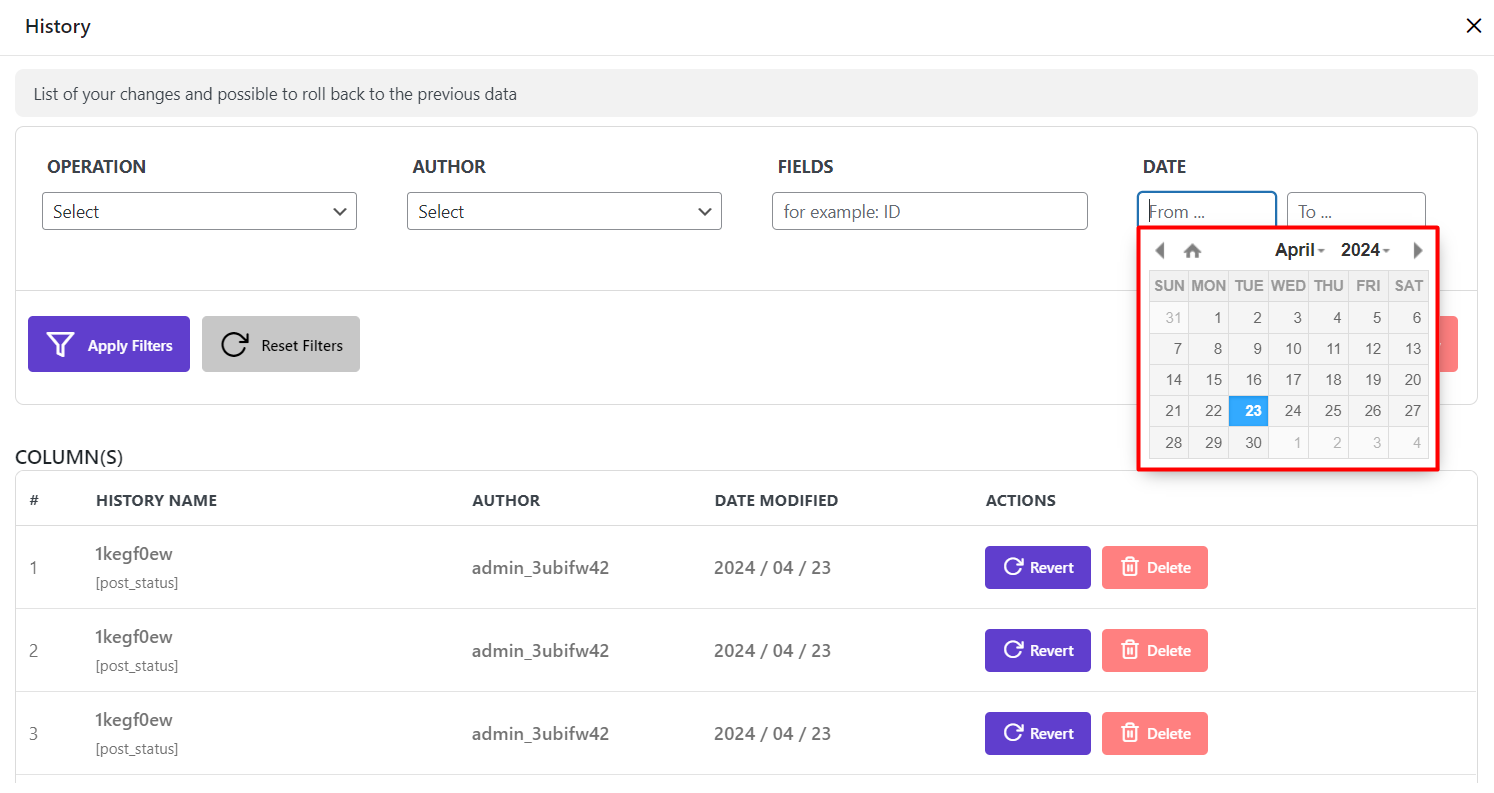The width and height of the screenshot is (1494, 793).
Task: Expand the Author select dropdown
Action: 564,211
